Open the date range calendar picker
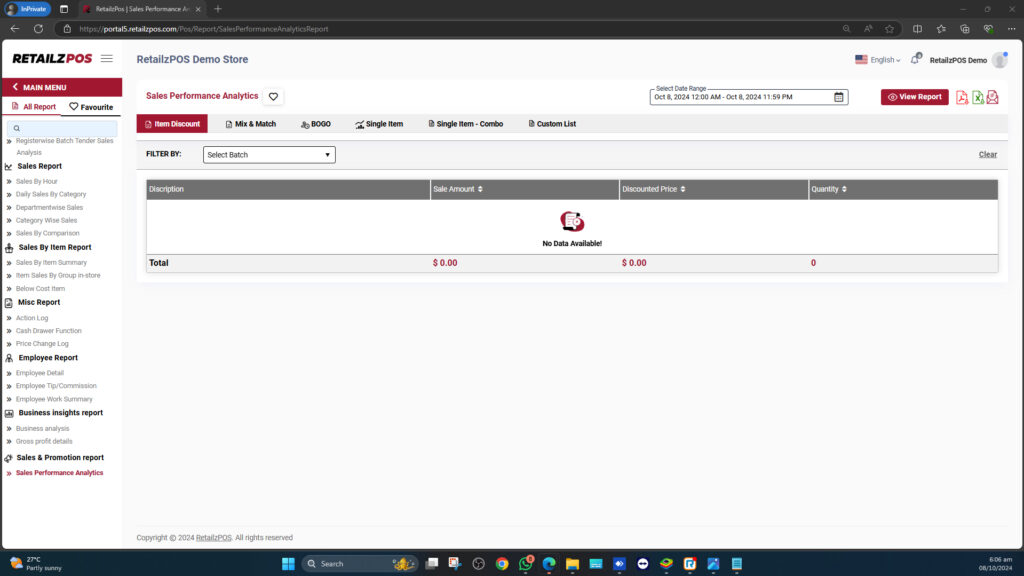Screen dimensions: 1024x576 [x=838, y=97]
